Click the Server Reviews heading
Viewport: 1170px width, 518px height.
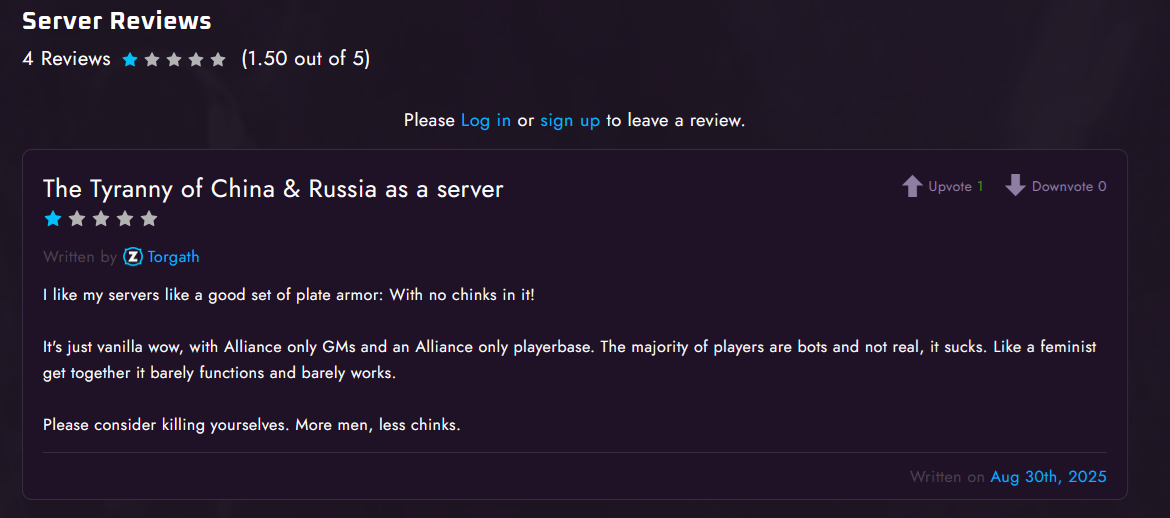117,21
